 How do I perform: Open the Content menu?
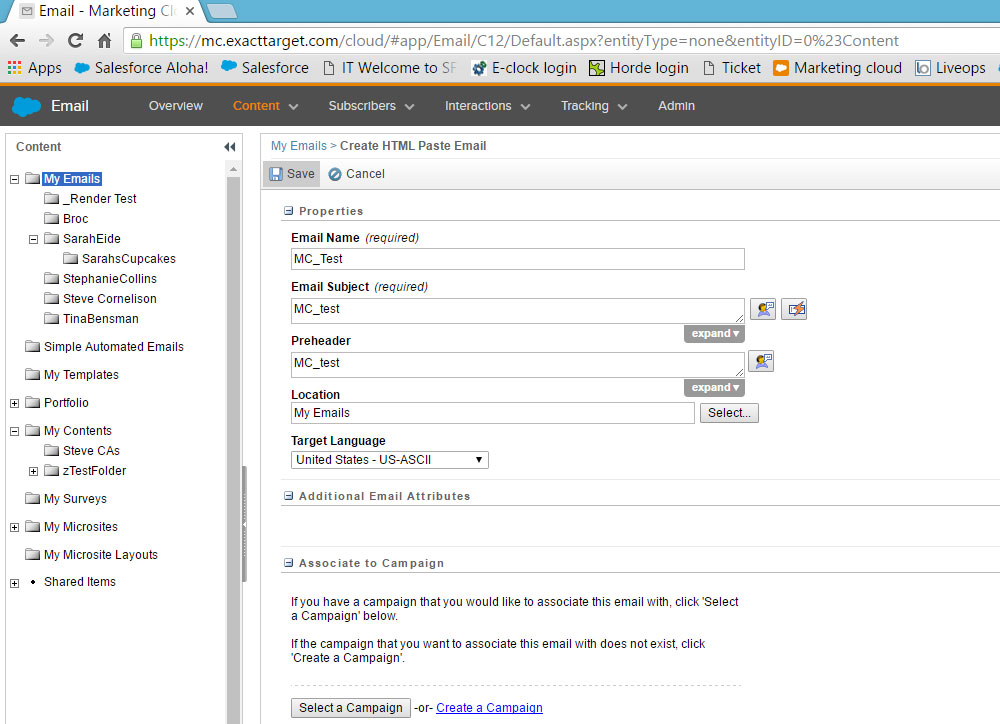pyautogui.click(x=265, y=106)
